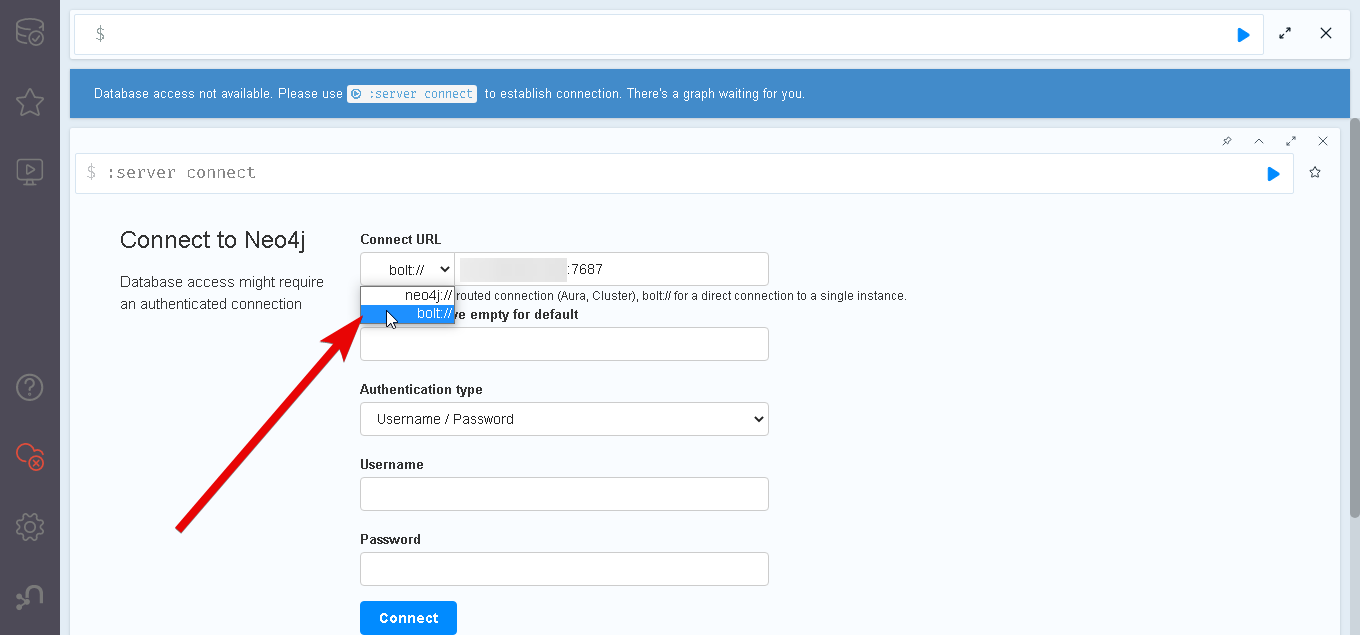
Task: Click the Connect URL host field
Action: [611, 270]
